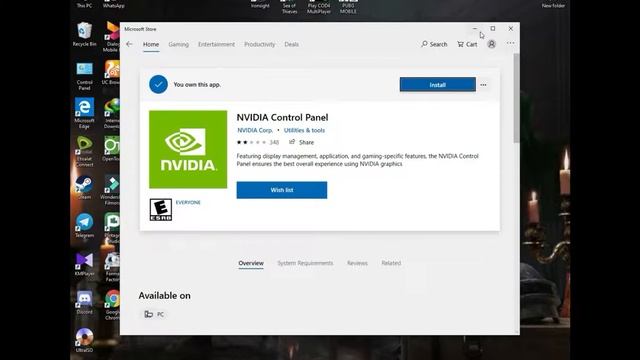
Task: Select the Overview section tab
Action: point(251,263)
